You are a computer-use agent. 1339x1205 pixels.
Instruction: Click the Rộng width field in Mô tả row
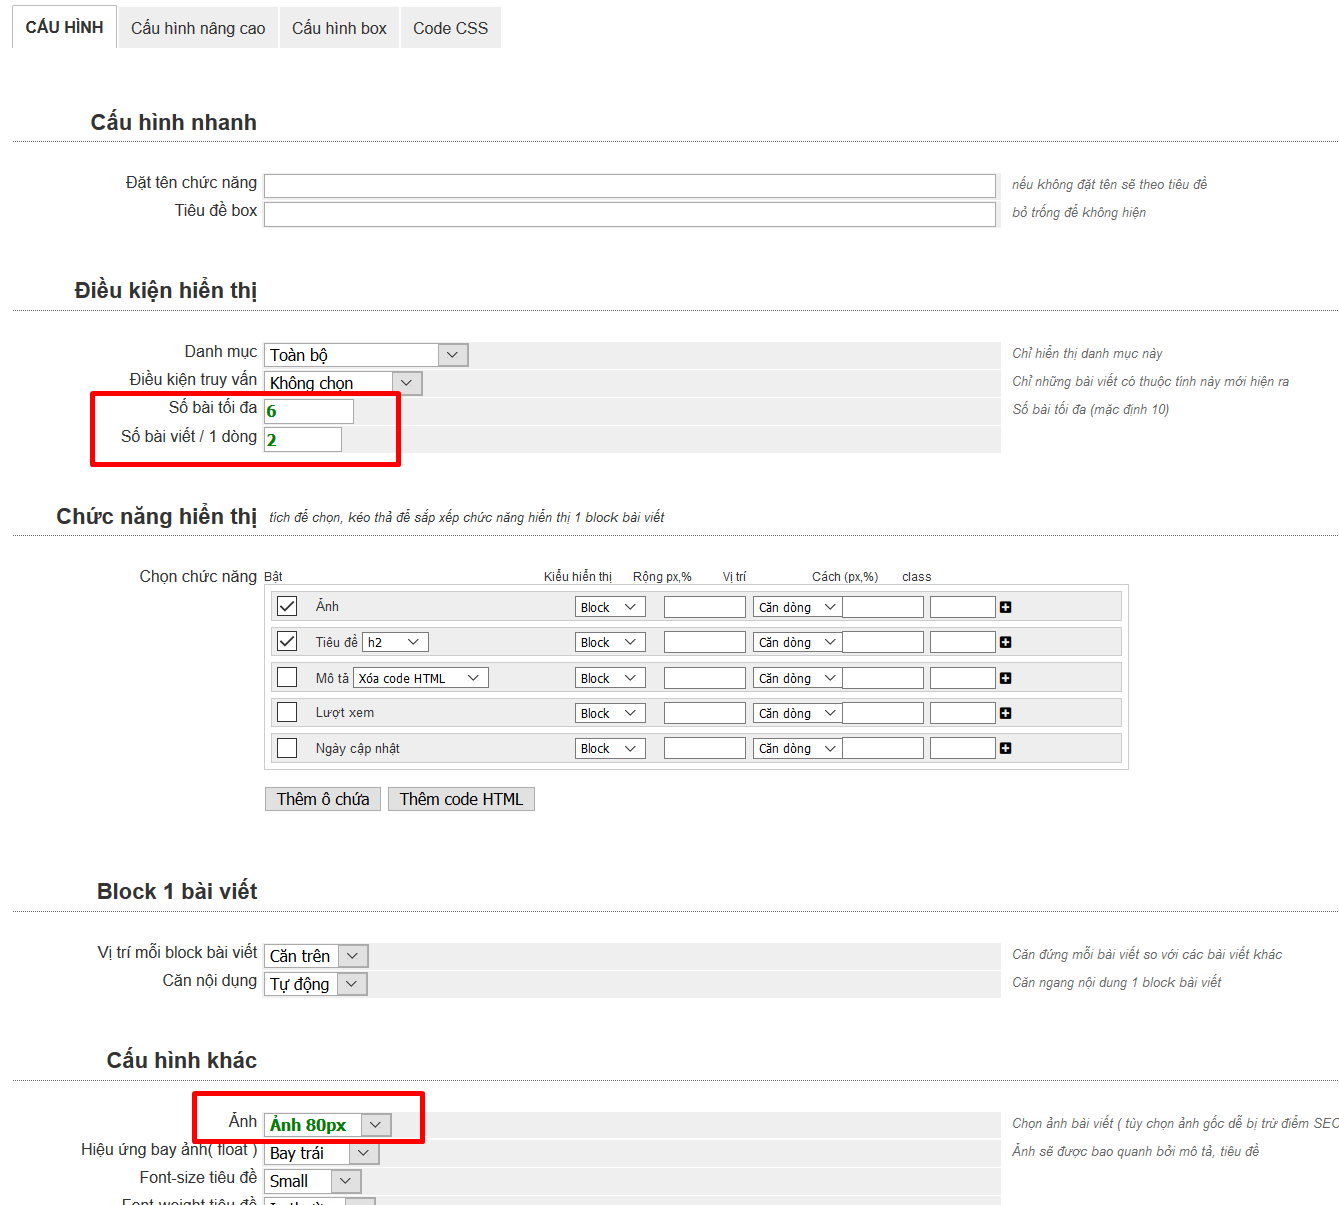pos(705,678)
